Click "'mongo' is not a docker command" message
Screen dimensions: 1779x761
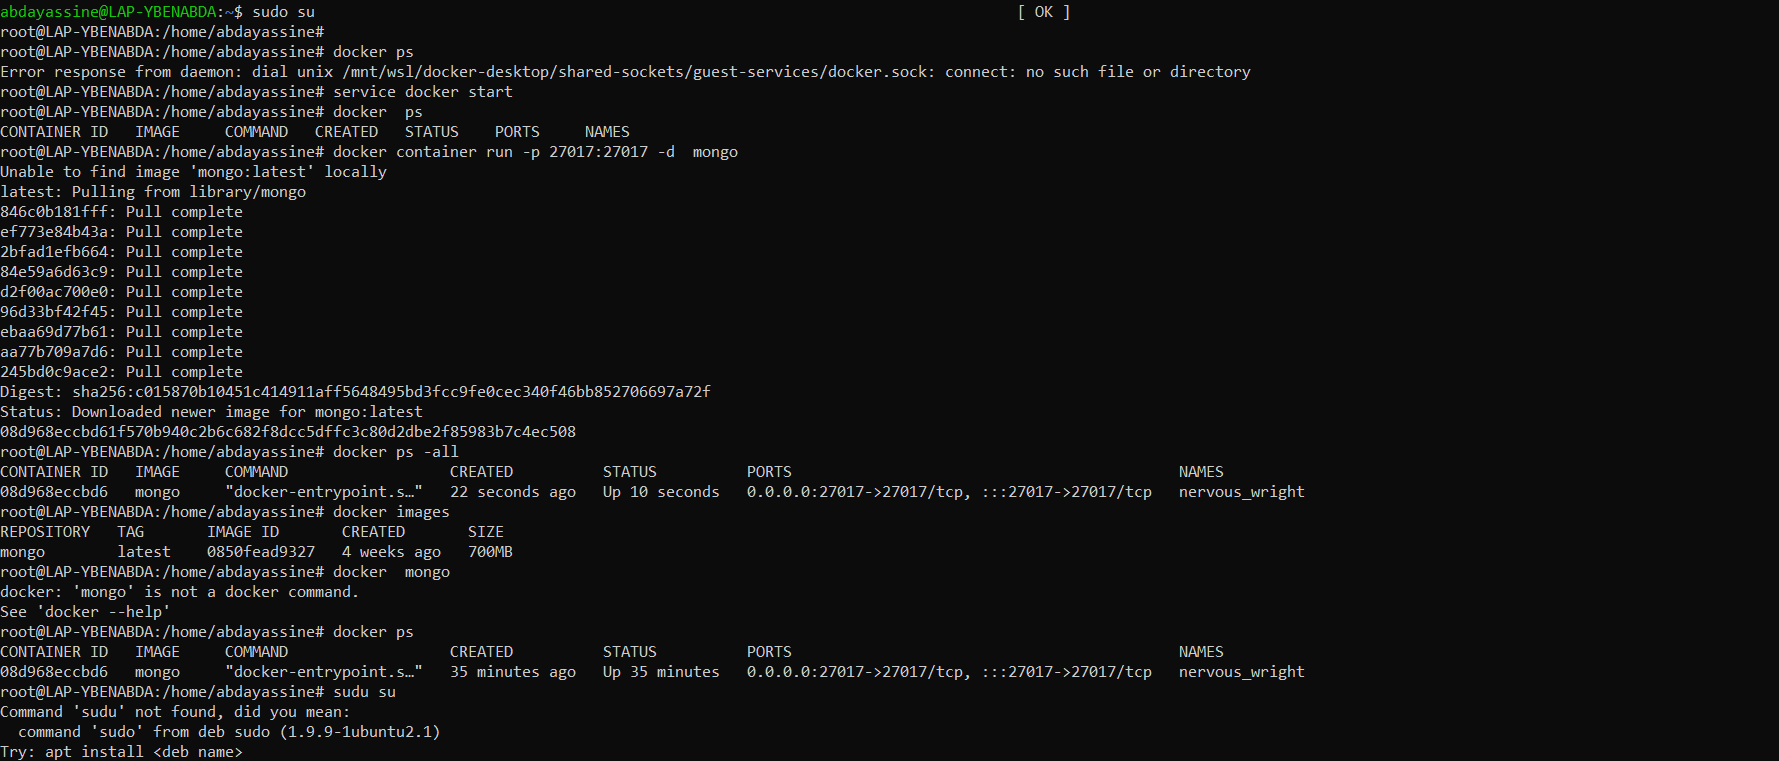click(179, 592)
